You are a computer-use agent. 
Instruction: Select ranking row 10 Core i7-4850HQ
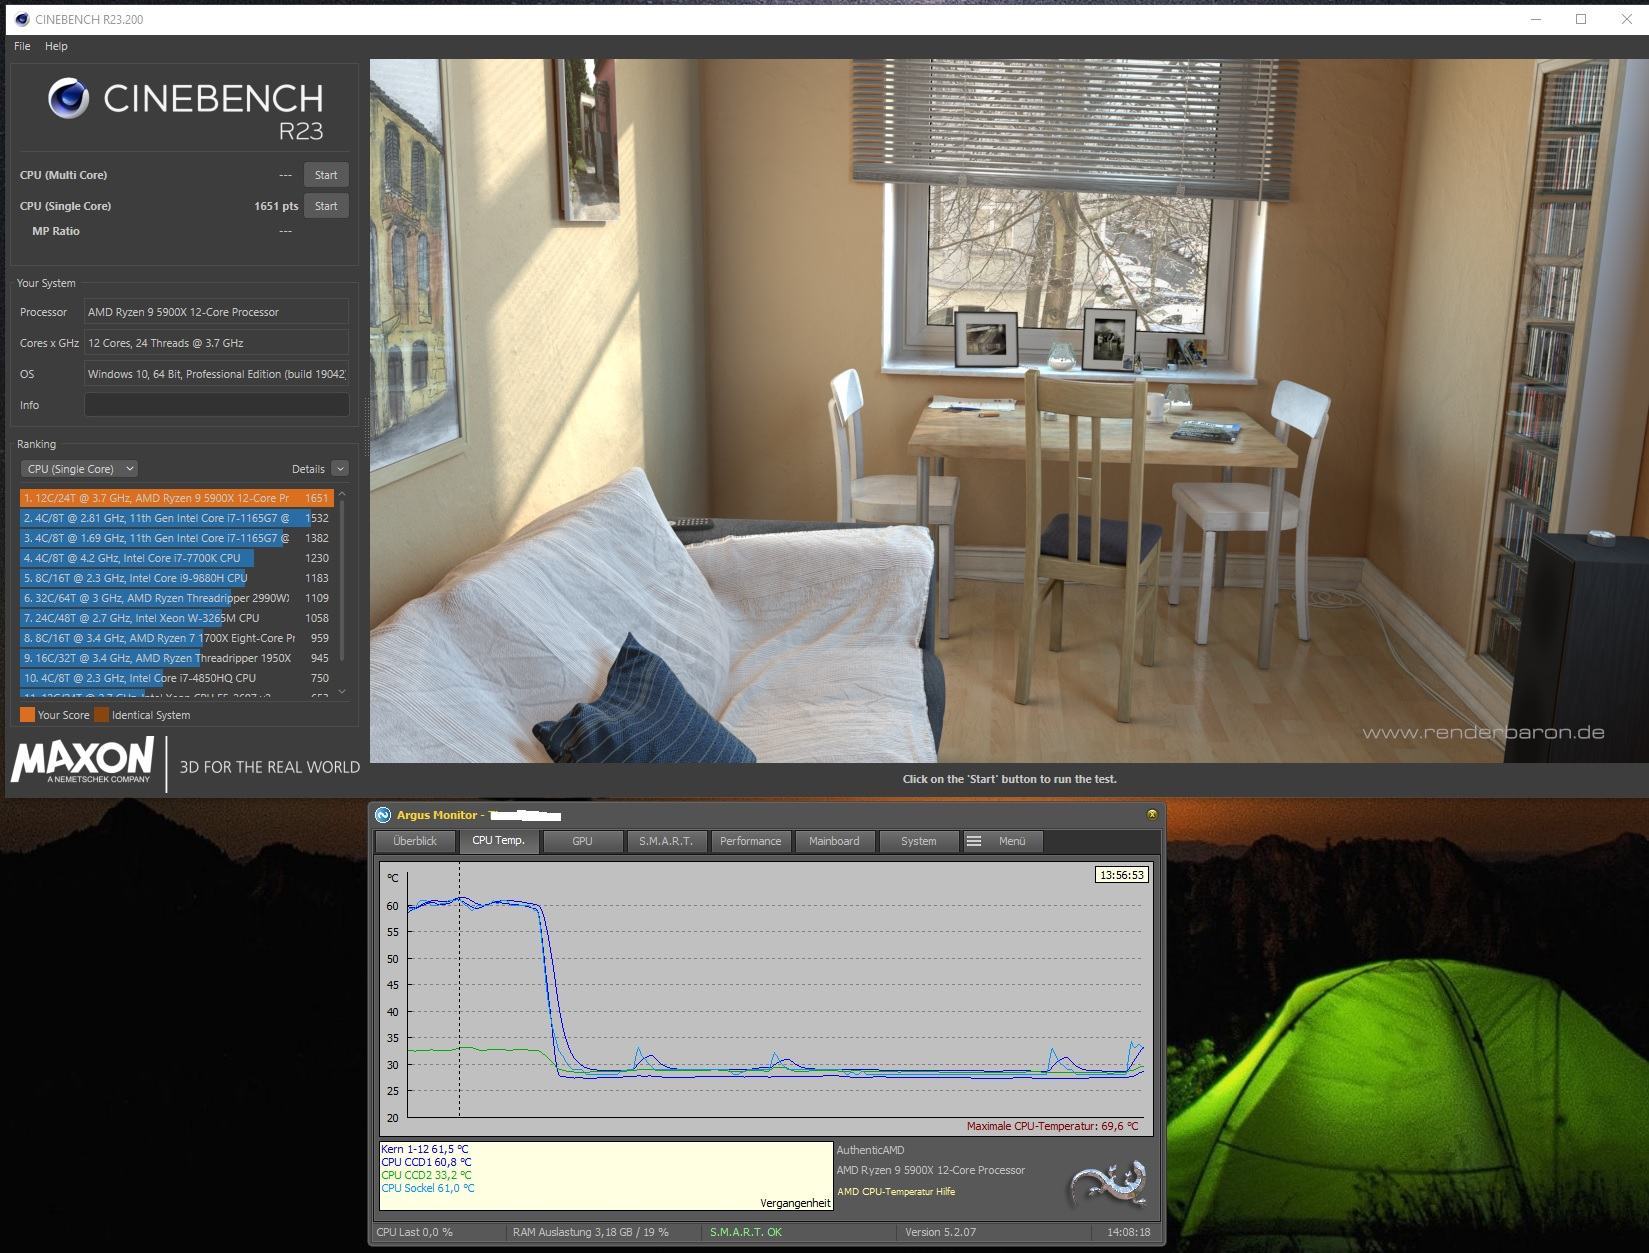click(x=176, y=678)
